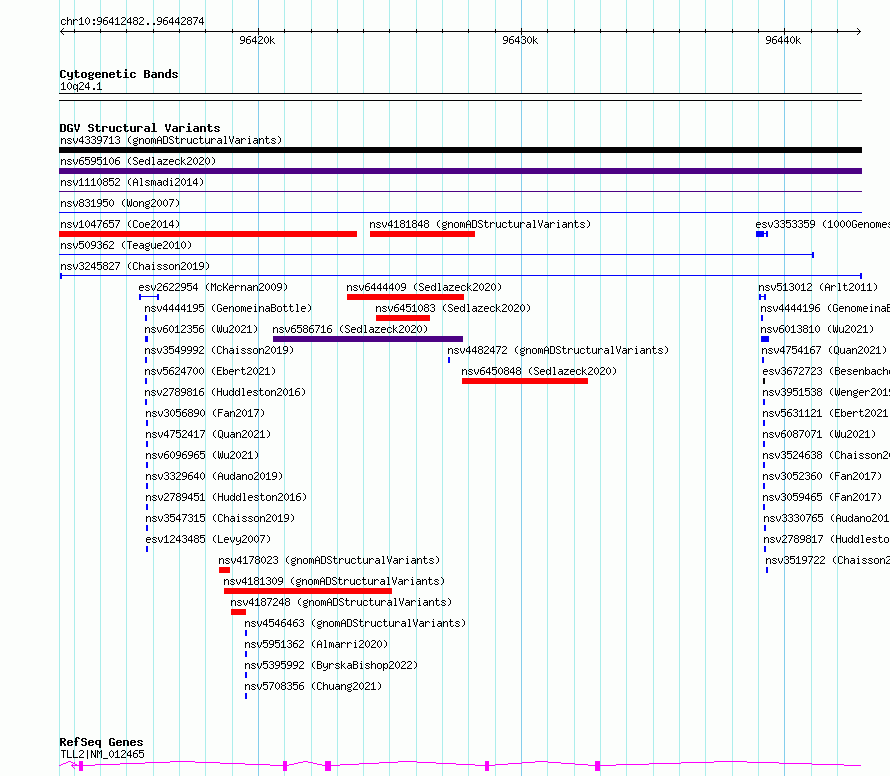Open nsv6451083 (Sedlazeck2020) label
Image resolution: width=890 pixels, height=776 pixels.
[x=453, y=308]
